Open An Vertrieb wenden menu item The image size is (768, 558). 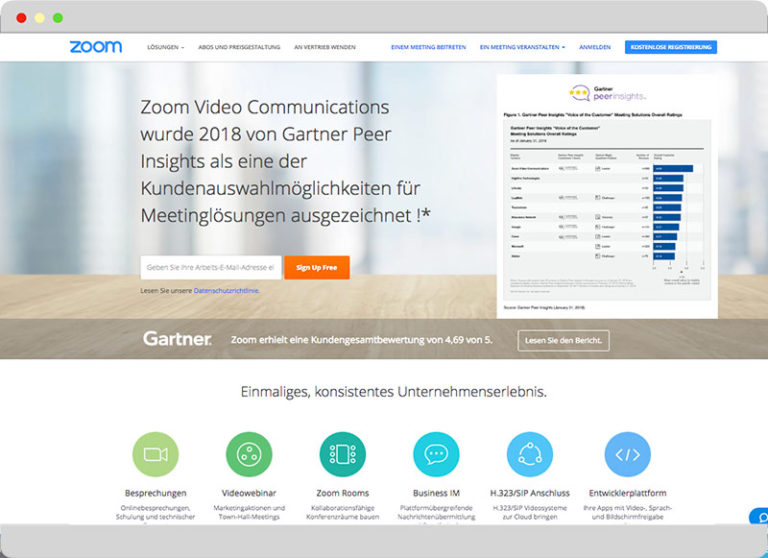[x=325, y=48]
